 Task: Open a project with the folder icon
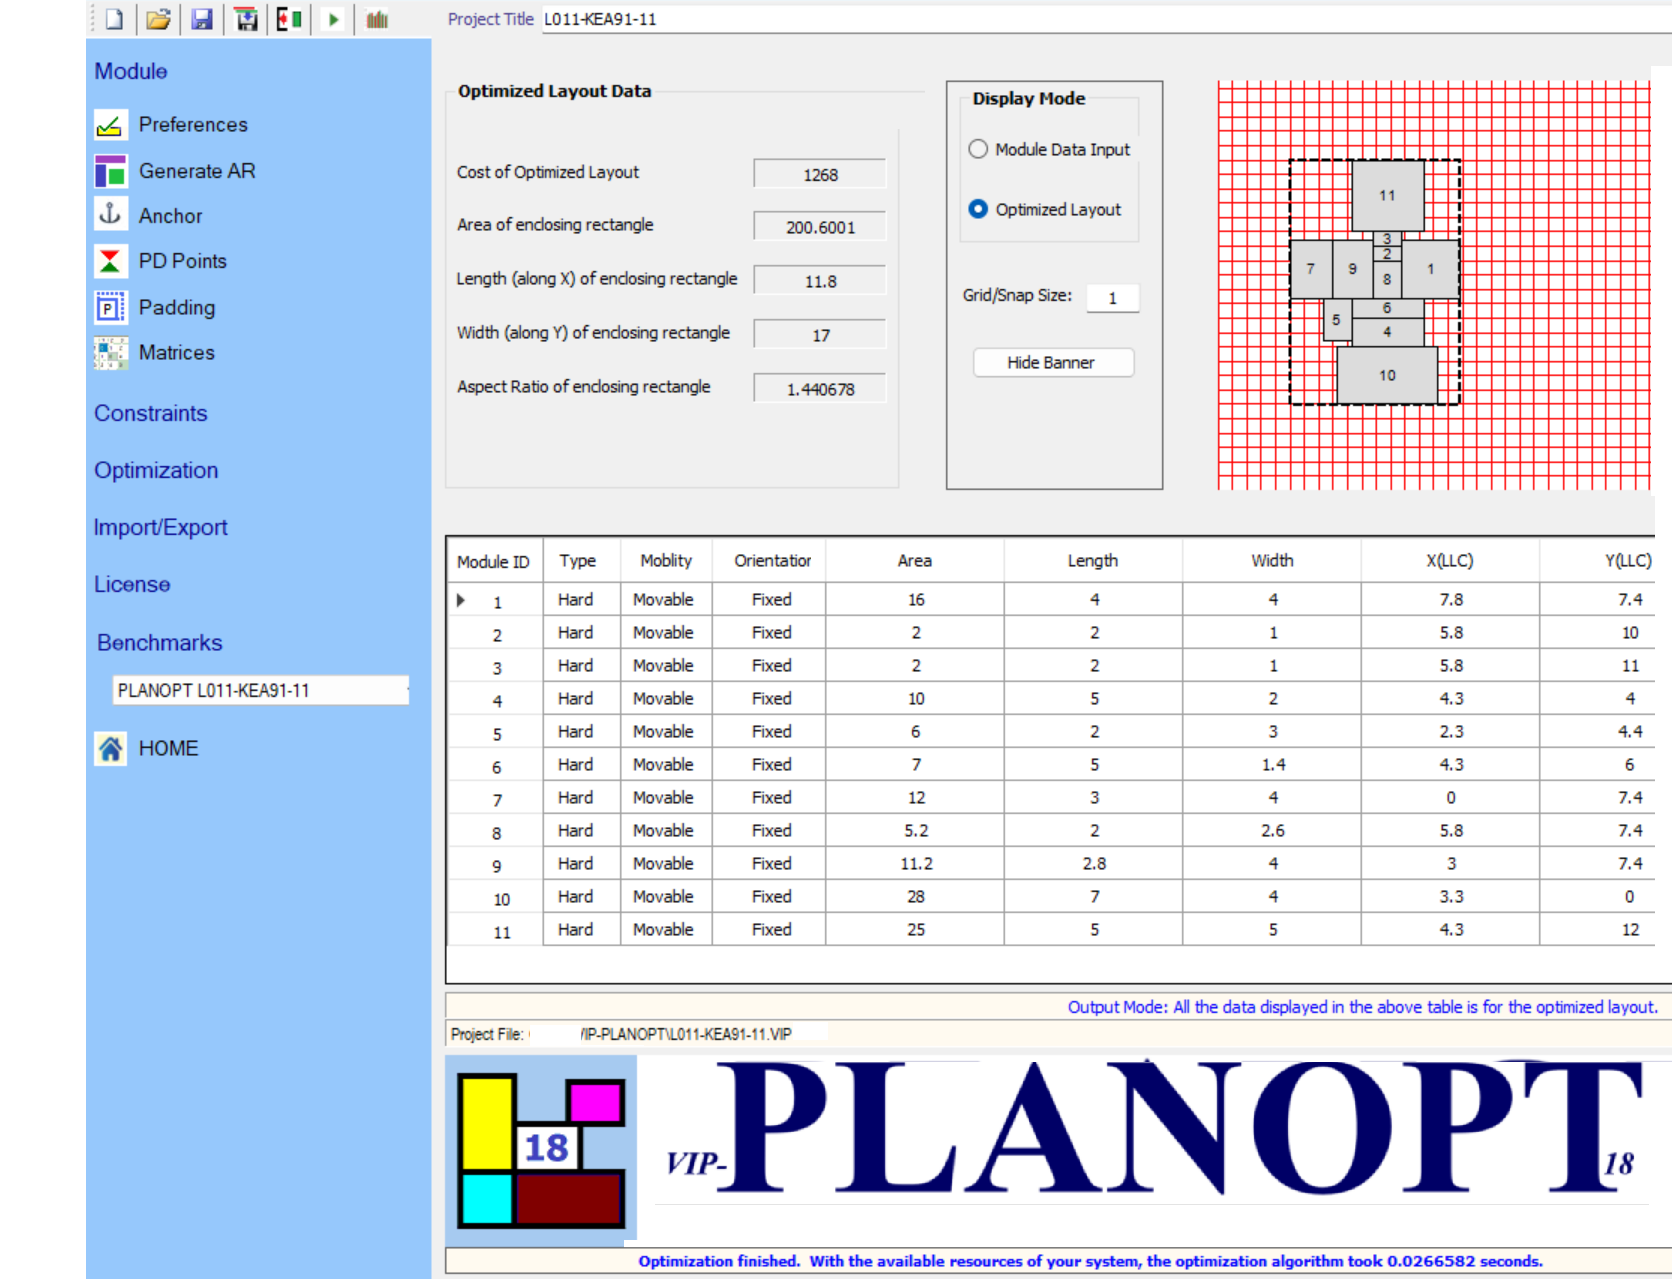(158, 19)
